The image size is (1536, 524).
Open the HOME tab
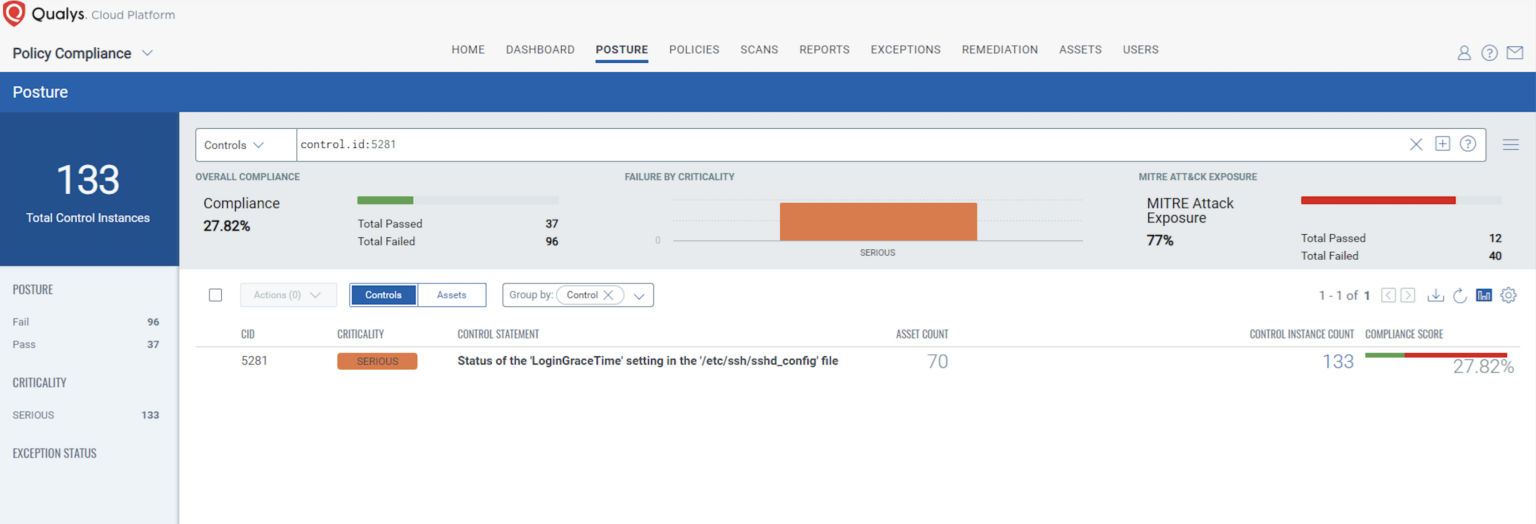[x=468, y=49]
